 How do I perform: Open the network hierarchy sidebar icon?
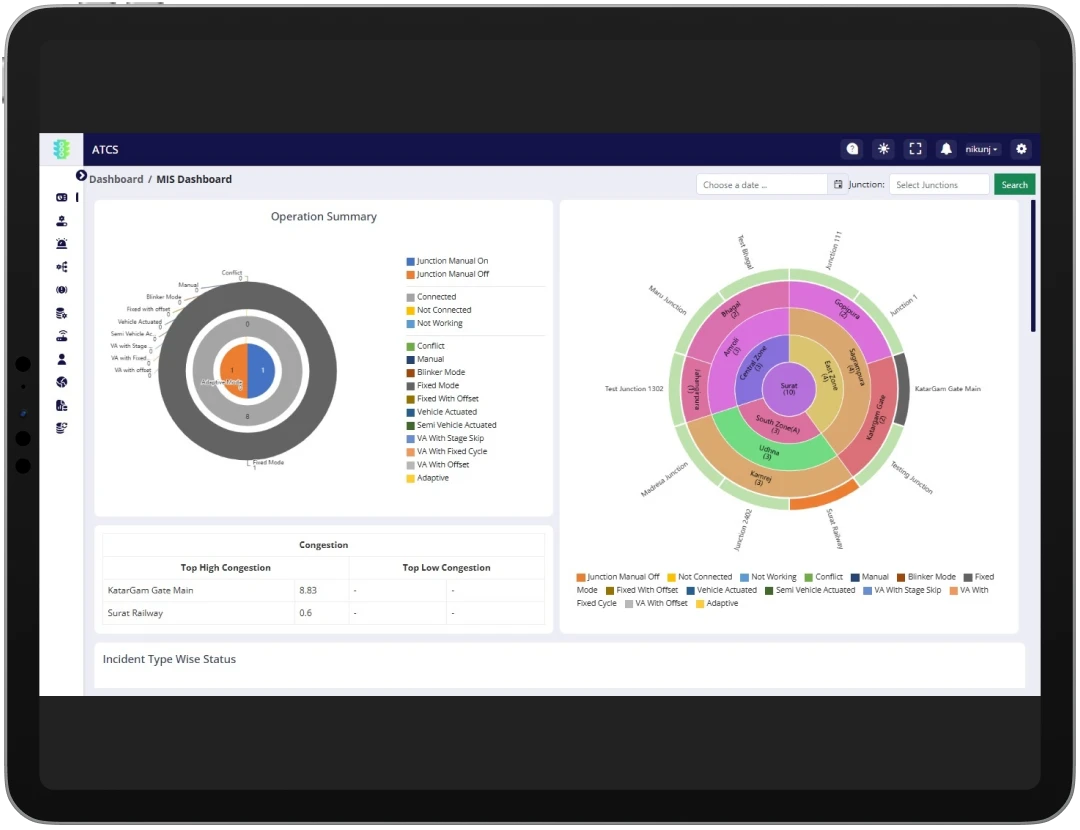61,267
